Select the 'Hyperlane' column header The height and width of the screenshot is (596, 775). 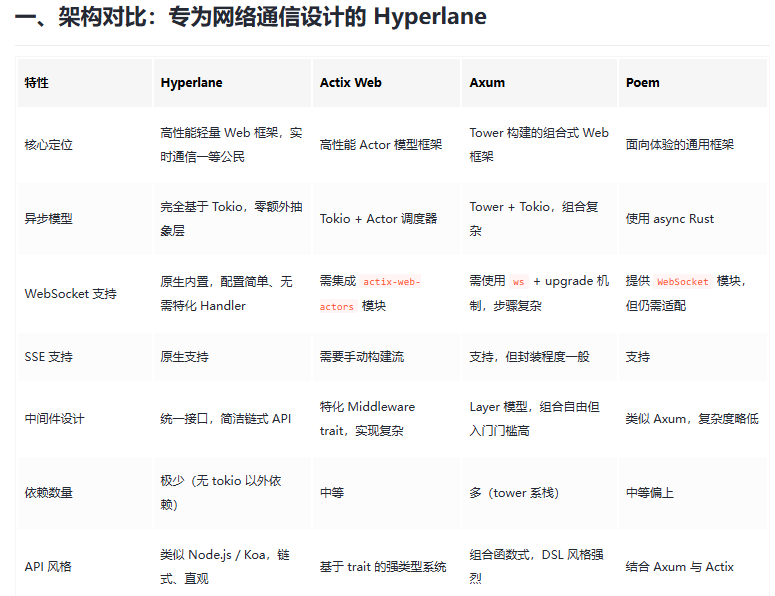(x=232, y=83)
